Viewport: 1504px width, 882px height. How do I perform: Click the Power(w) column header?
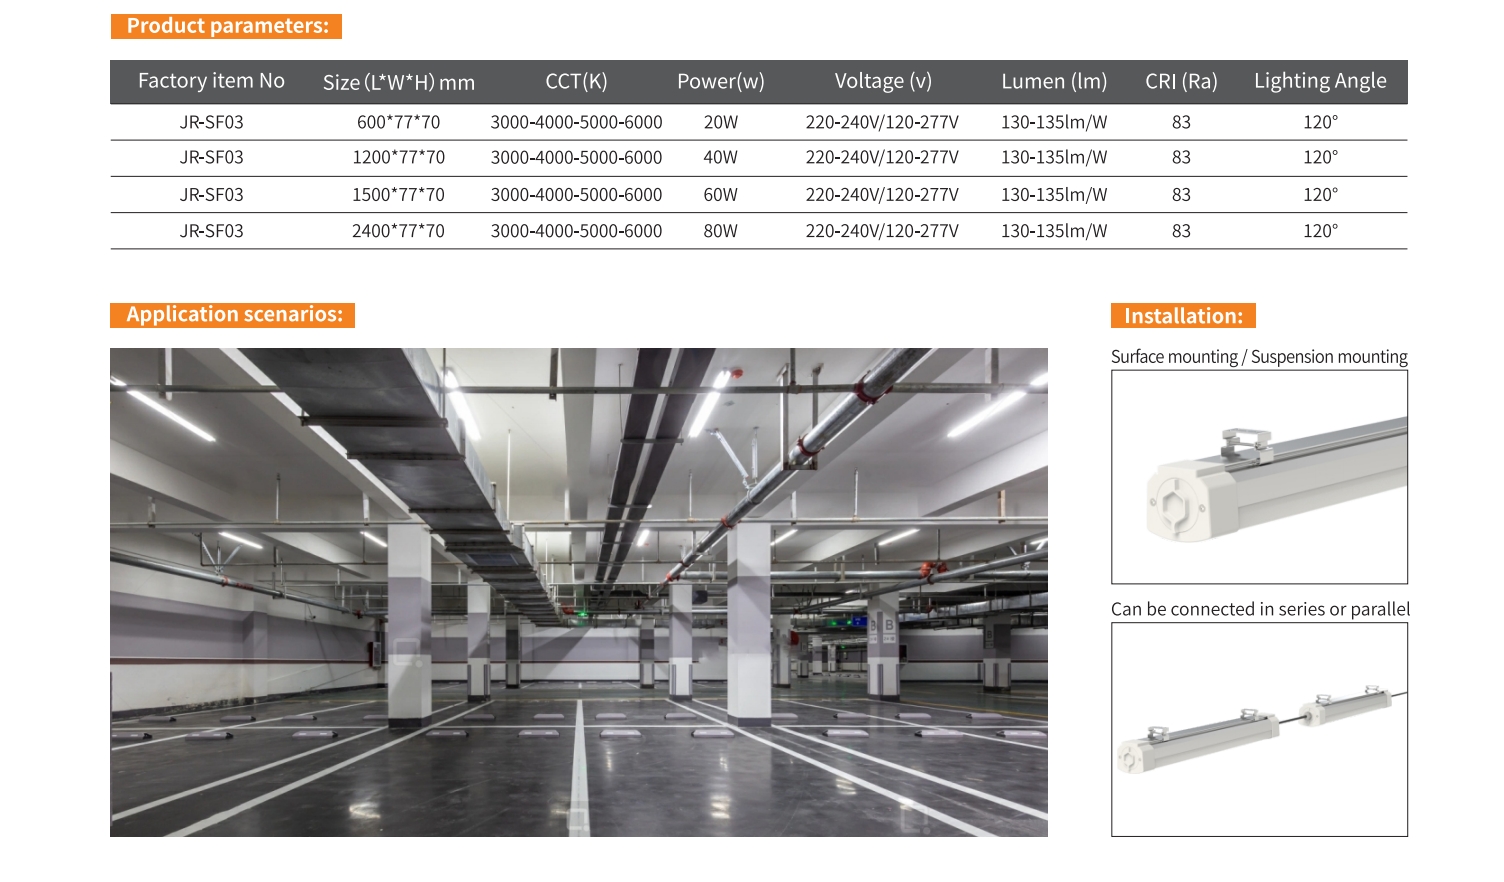click(x=720, y=81)
